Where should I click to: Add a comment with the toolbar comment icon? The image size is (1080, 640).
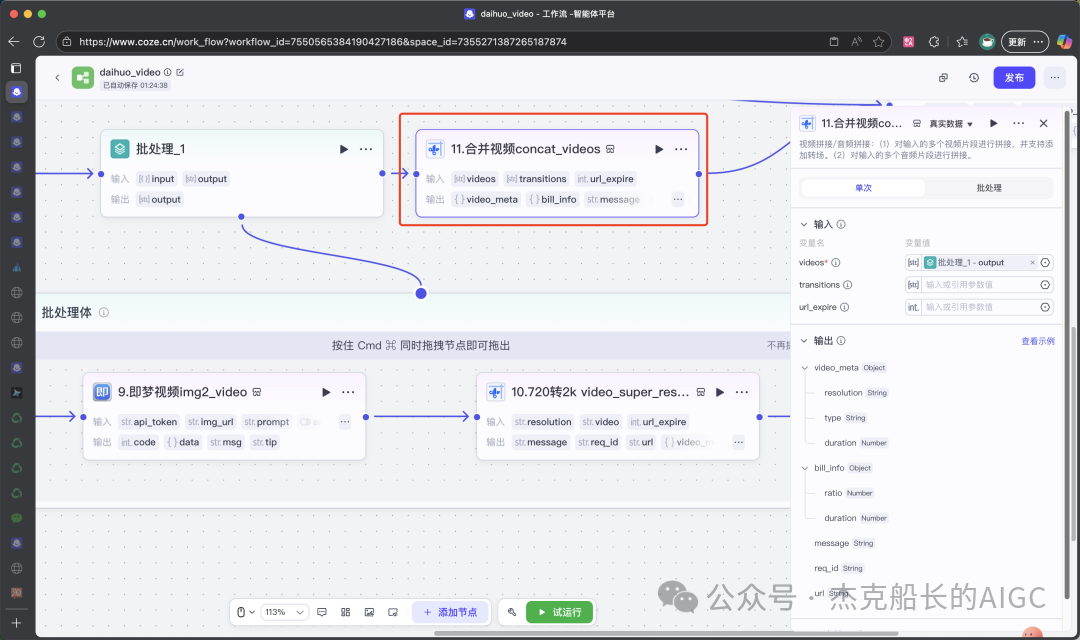[x=322, y=612]
